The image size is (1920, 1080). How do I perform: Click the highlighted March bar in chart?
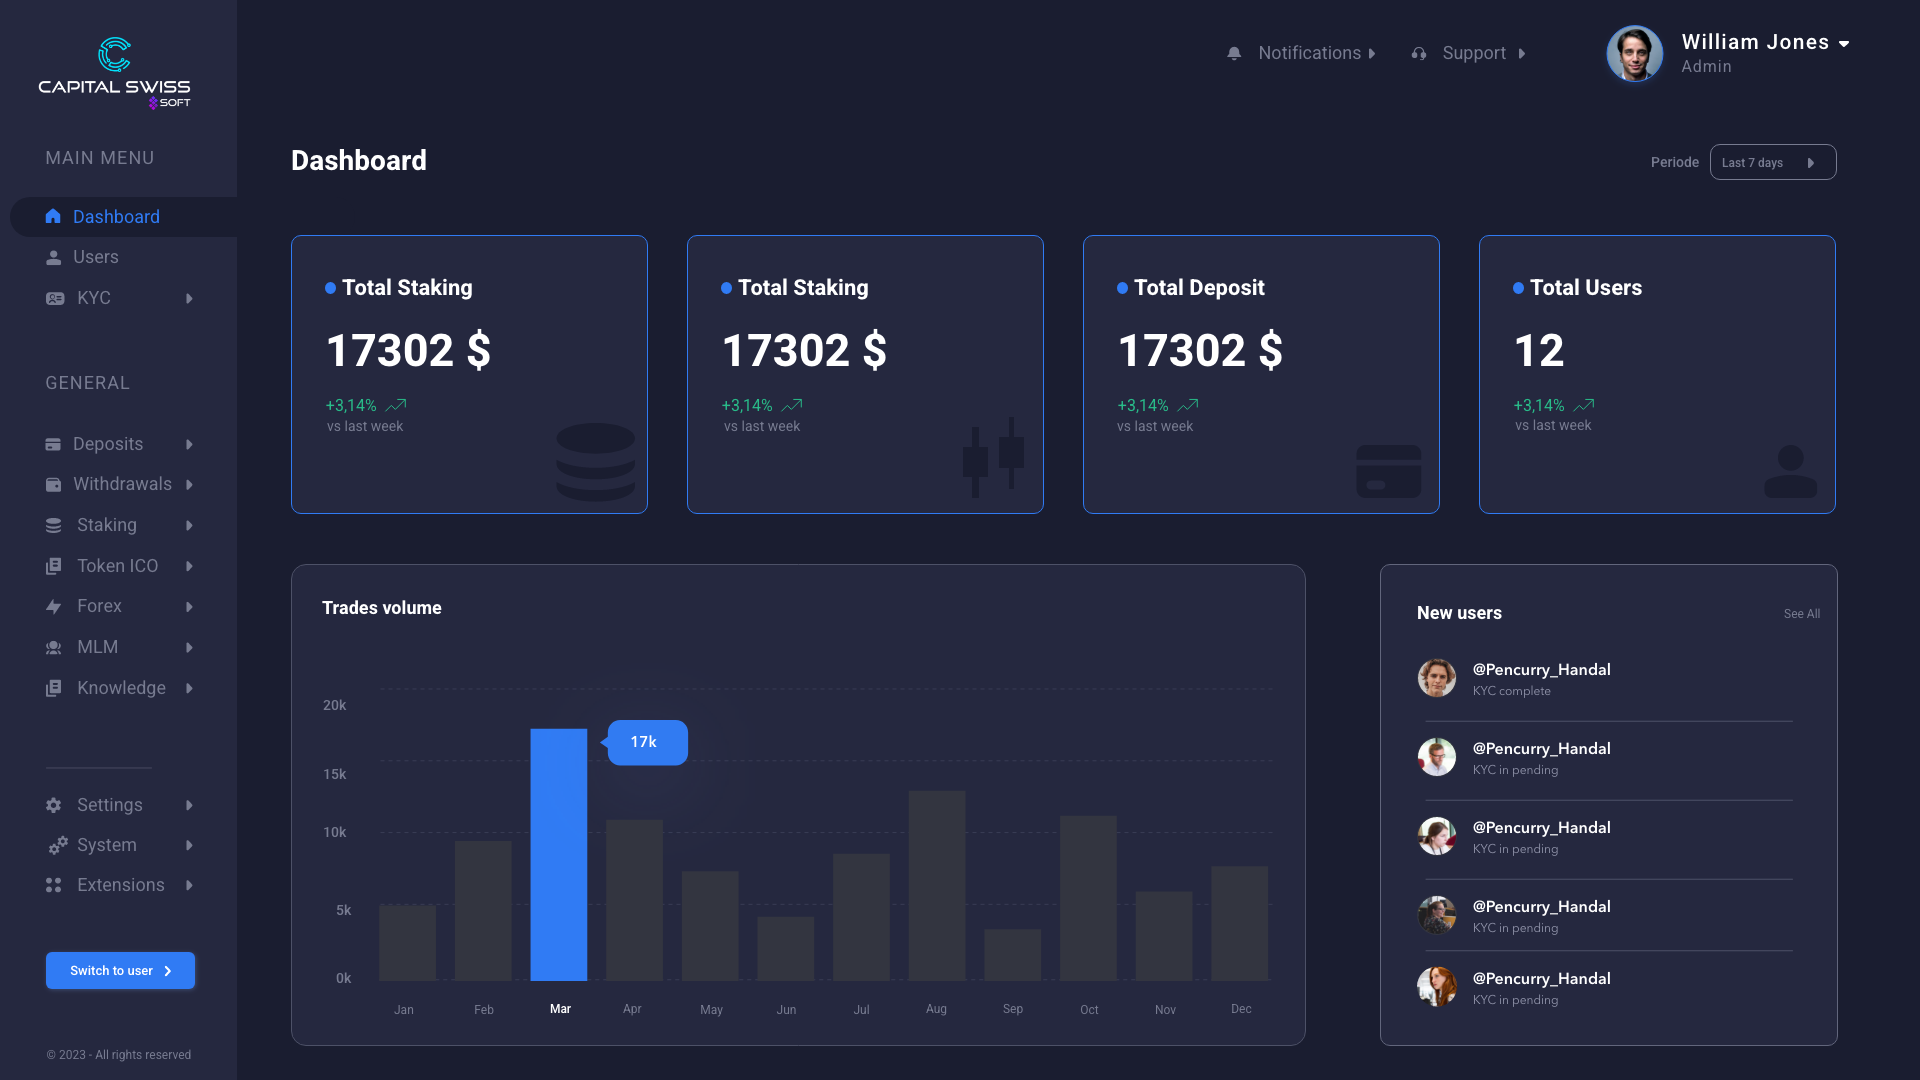pos(558,855)
